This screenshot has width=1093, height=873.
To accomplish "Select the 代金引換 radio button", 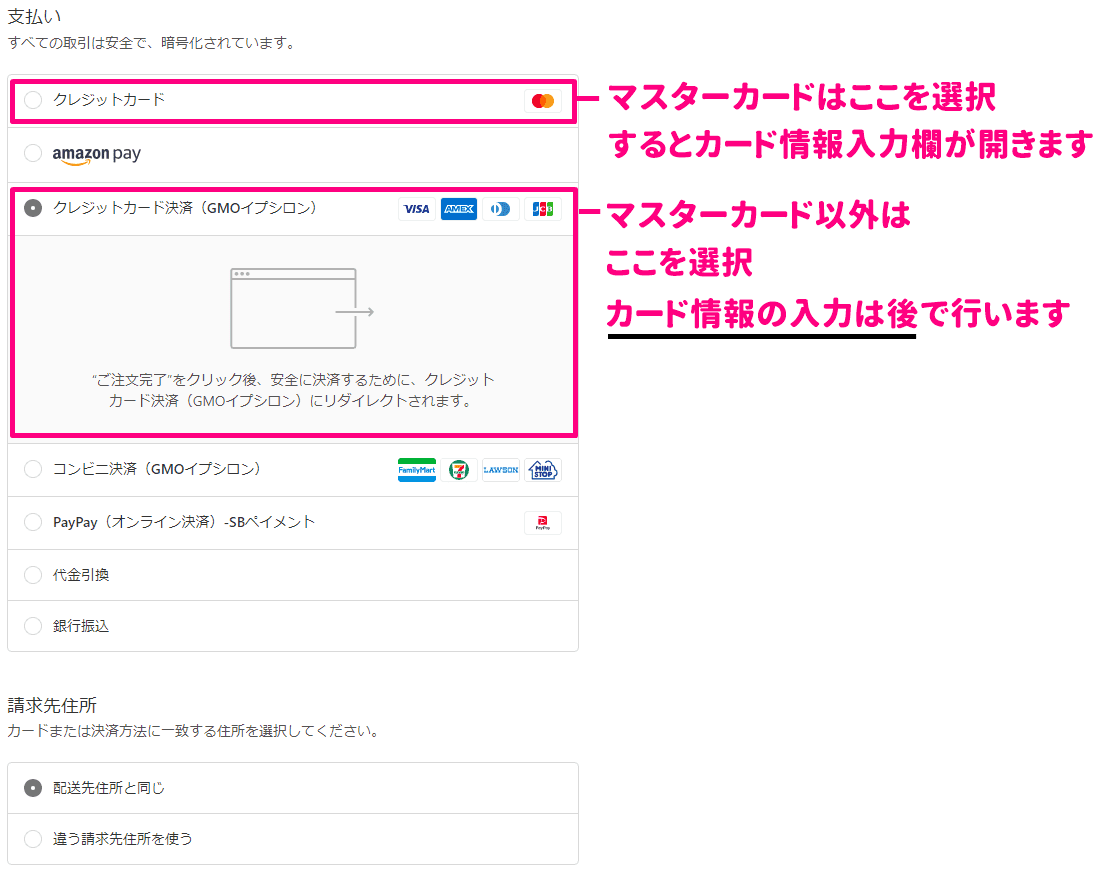I will pyautogui.click(x=33, y=575).
